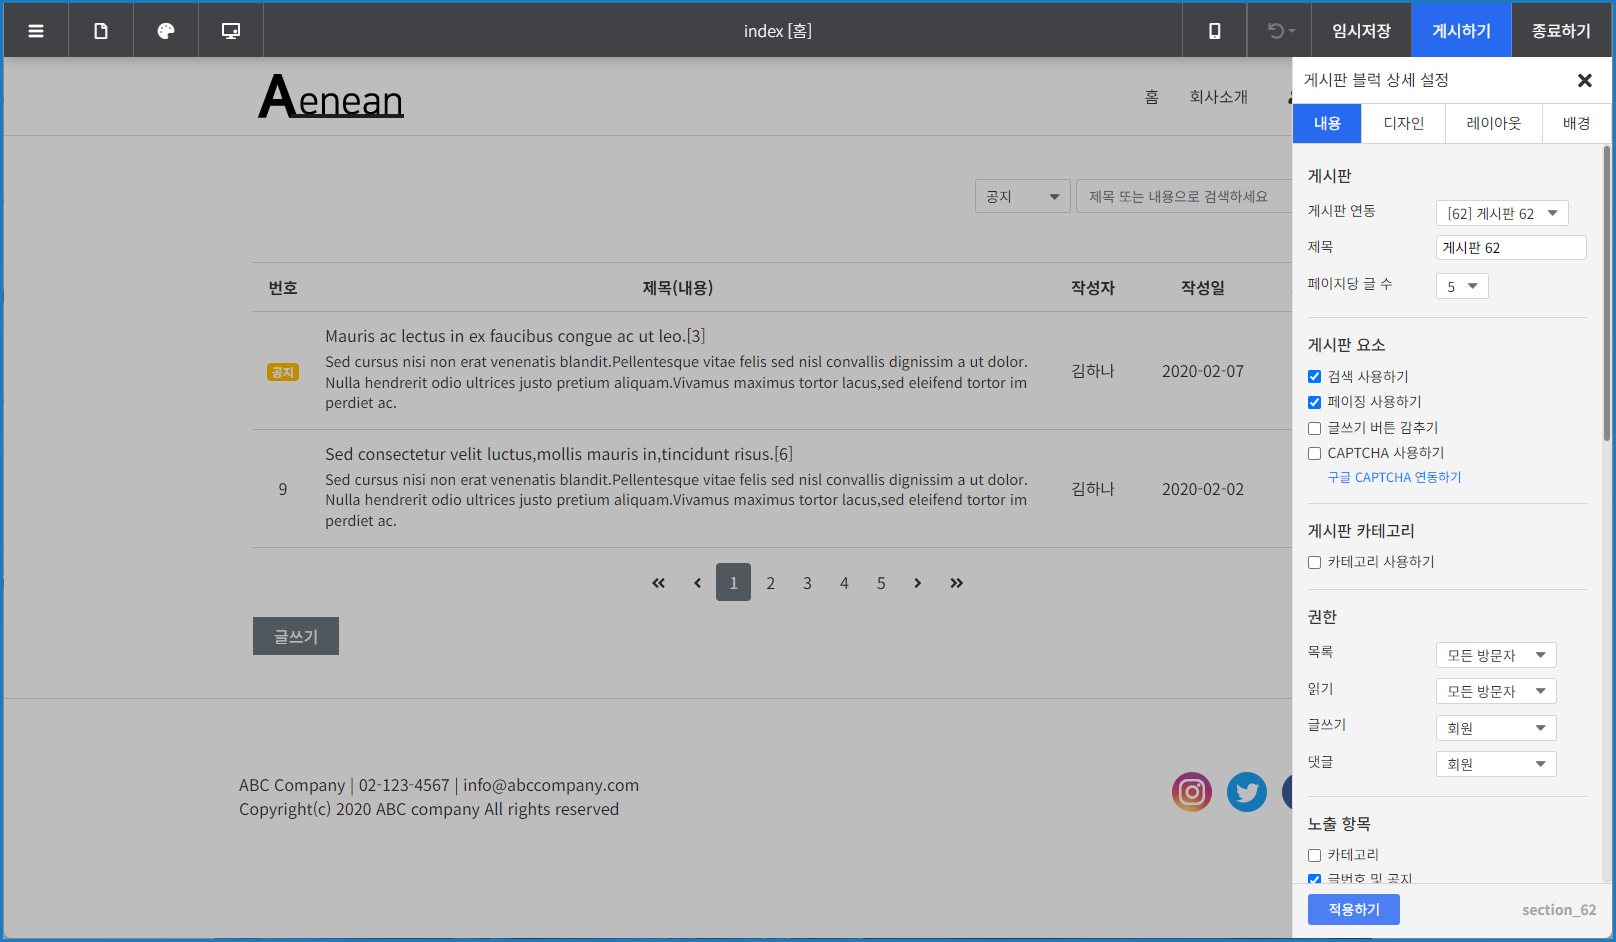1616x942 pixels.
Task: Open the hamburger menu in top toolbar
Action: [36, 31]
